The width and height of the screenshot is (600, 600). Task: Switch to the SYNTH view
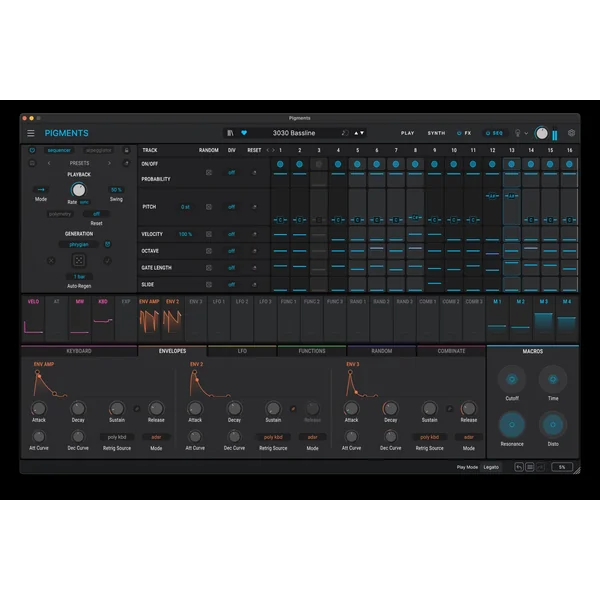[x=436, y=133]
